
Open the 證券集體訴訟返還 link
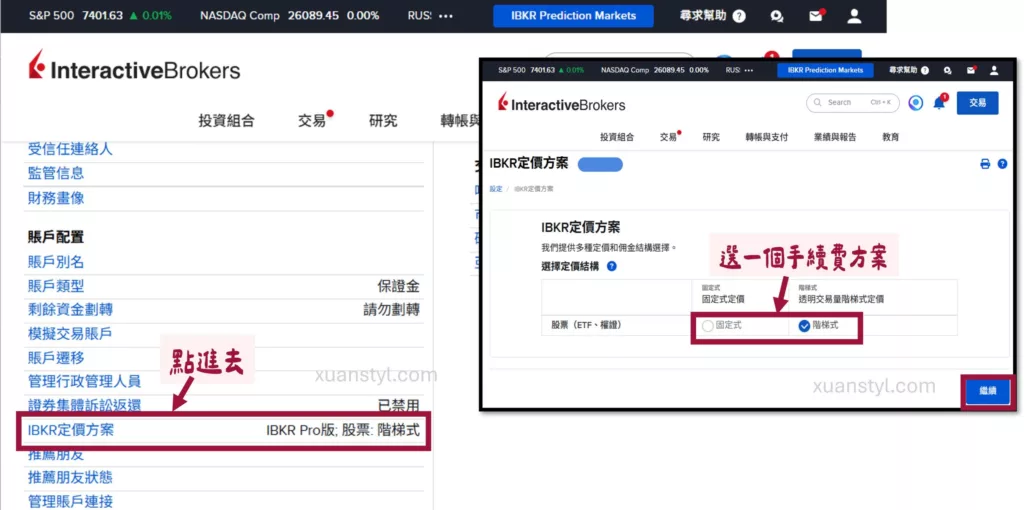84,406
